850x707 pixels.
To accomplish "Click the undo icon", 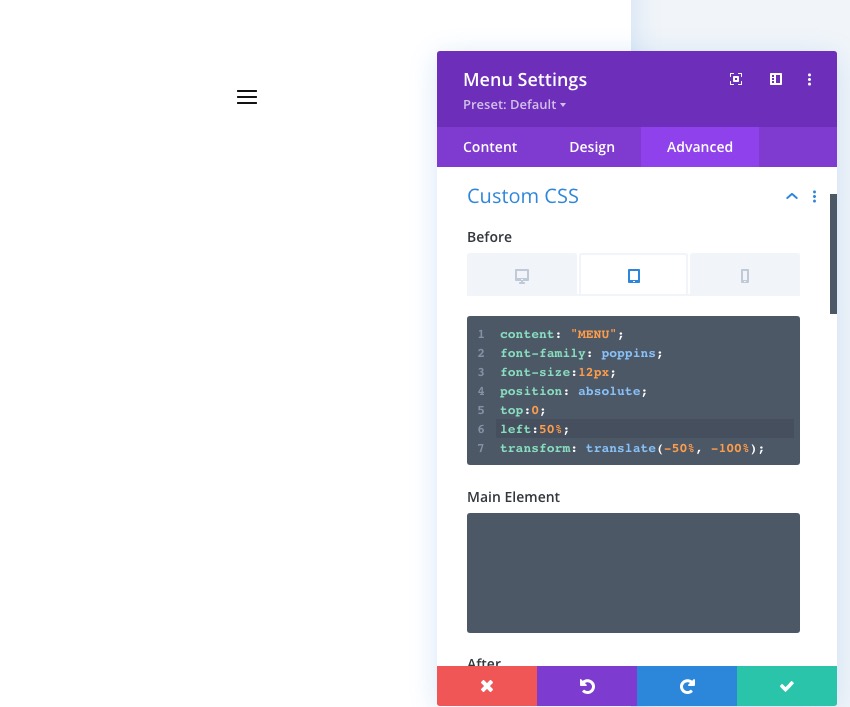I will tap(587, 686).
